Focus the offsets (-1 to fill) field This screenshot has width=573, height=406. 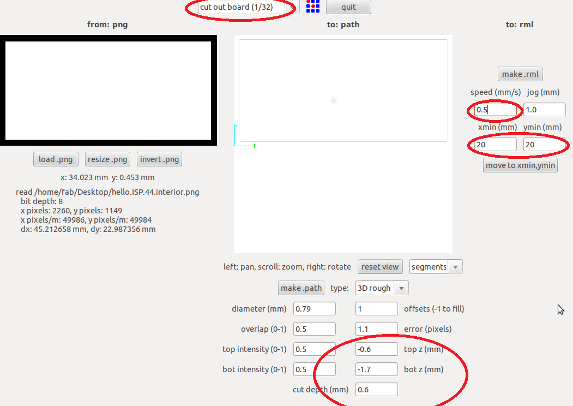[376, 309]
